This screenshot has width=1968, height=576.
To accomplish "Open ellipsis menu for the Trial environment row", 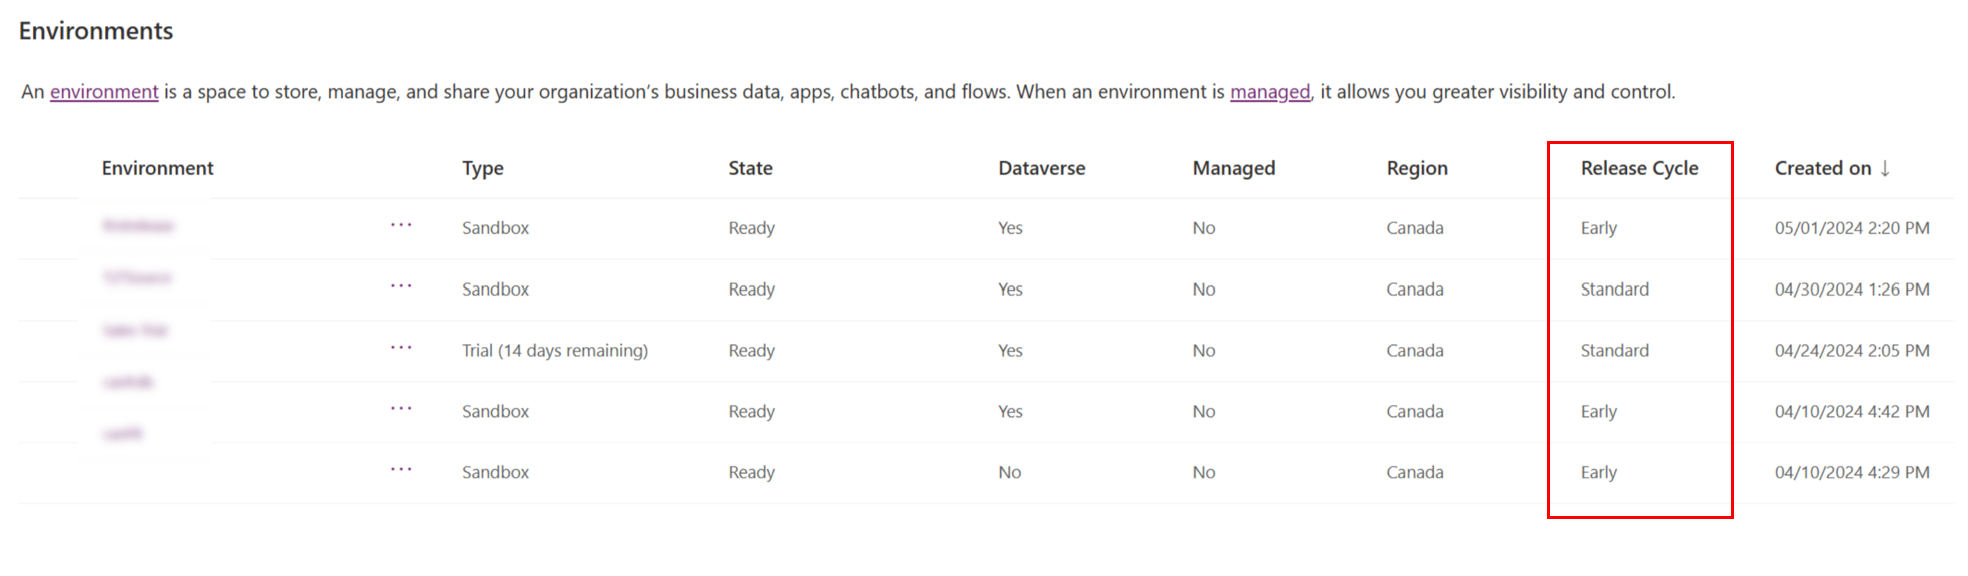I will [401, 348].
